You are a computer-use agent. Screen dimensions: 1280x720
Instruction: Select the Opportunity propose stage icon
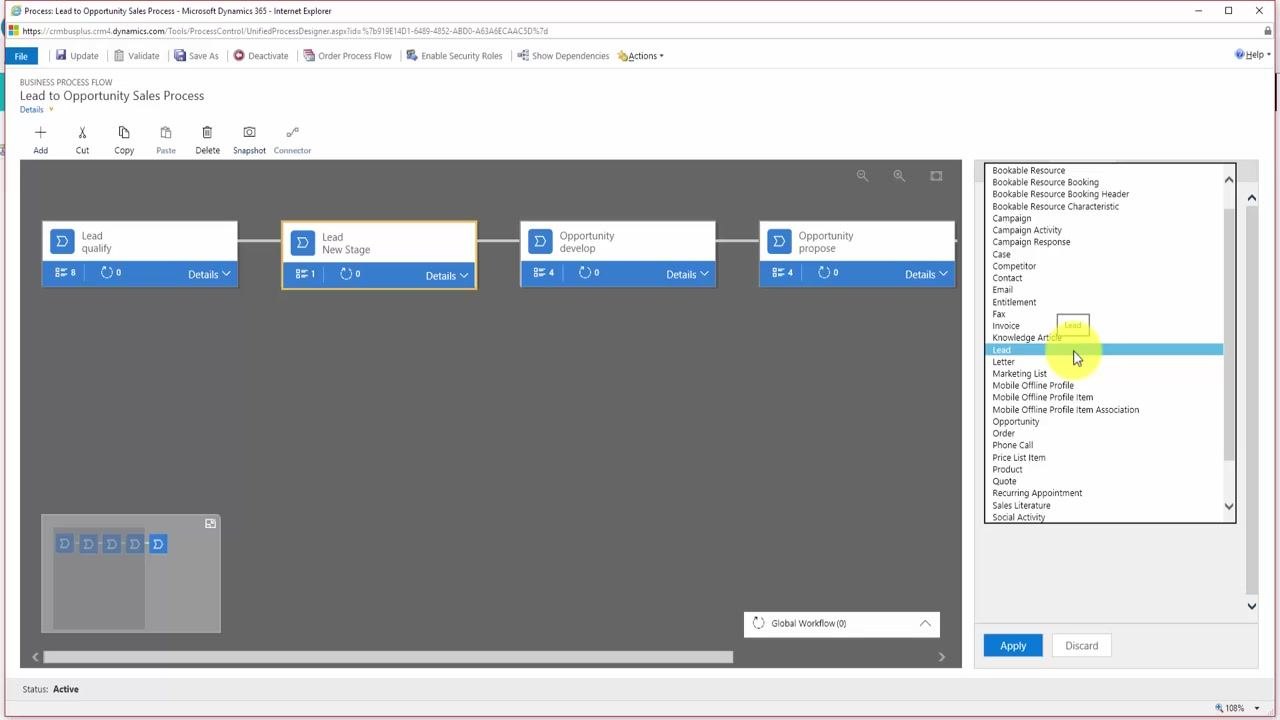click(x=779, y=241)
